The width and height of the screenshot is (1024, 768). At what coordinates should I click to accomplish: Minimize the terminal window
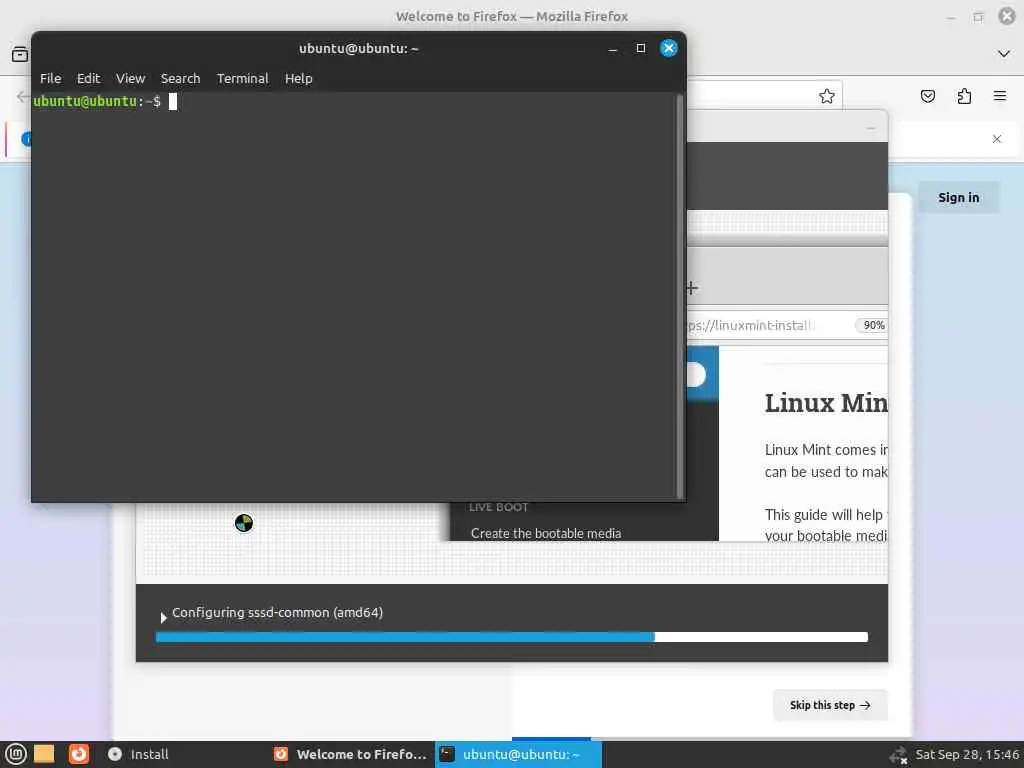pyautogui.click(x=613, y=49)
